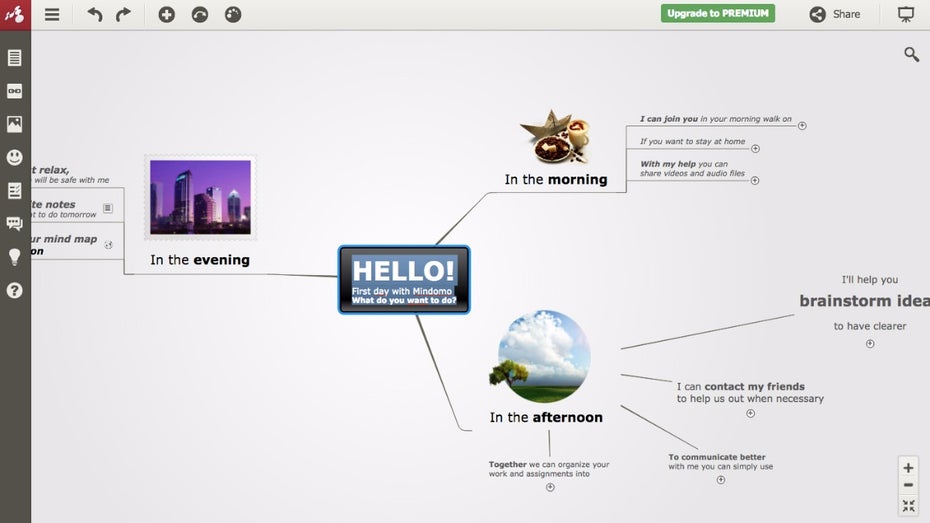
Task: Open the help question mark icon
Action: (x=15, y=290)
